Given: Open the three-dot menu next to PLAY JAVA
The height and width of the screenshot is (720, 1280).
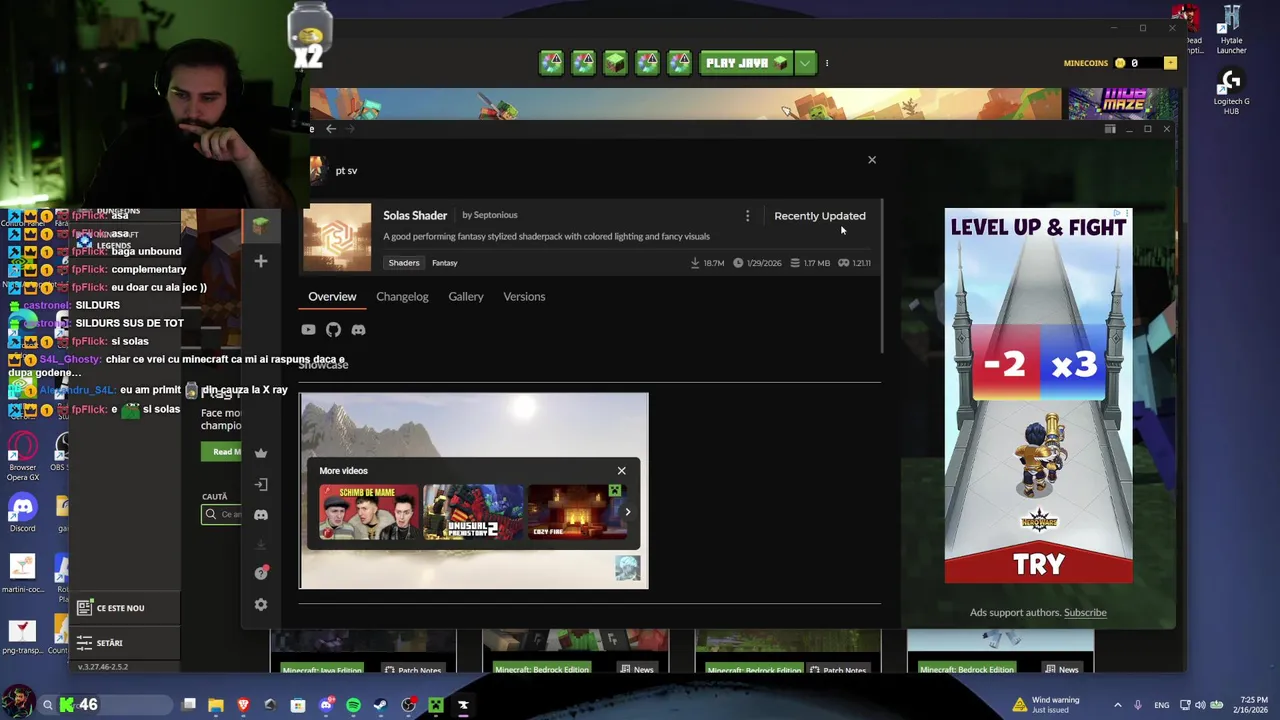Looking at the screenshot, I should 827,63.
